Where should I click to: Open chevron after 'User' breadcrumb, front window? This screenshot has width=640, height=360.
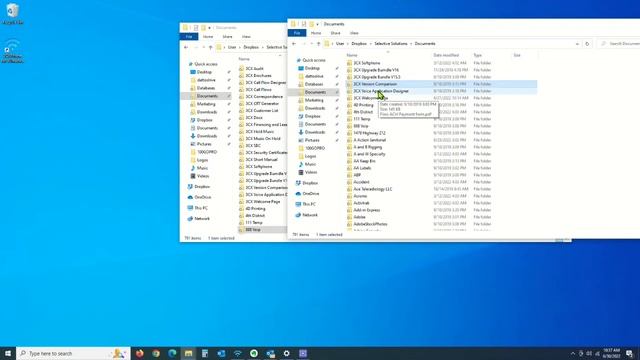(347, 44)
